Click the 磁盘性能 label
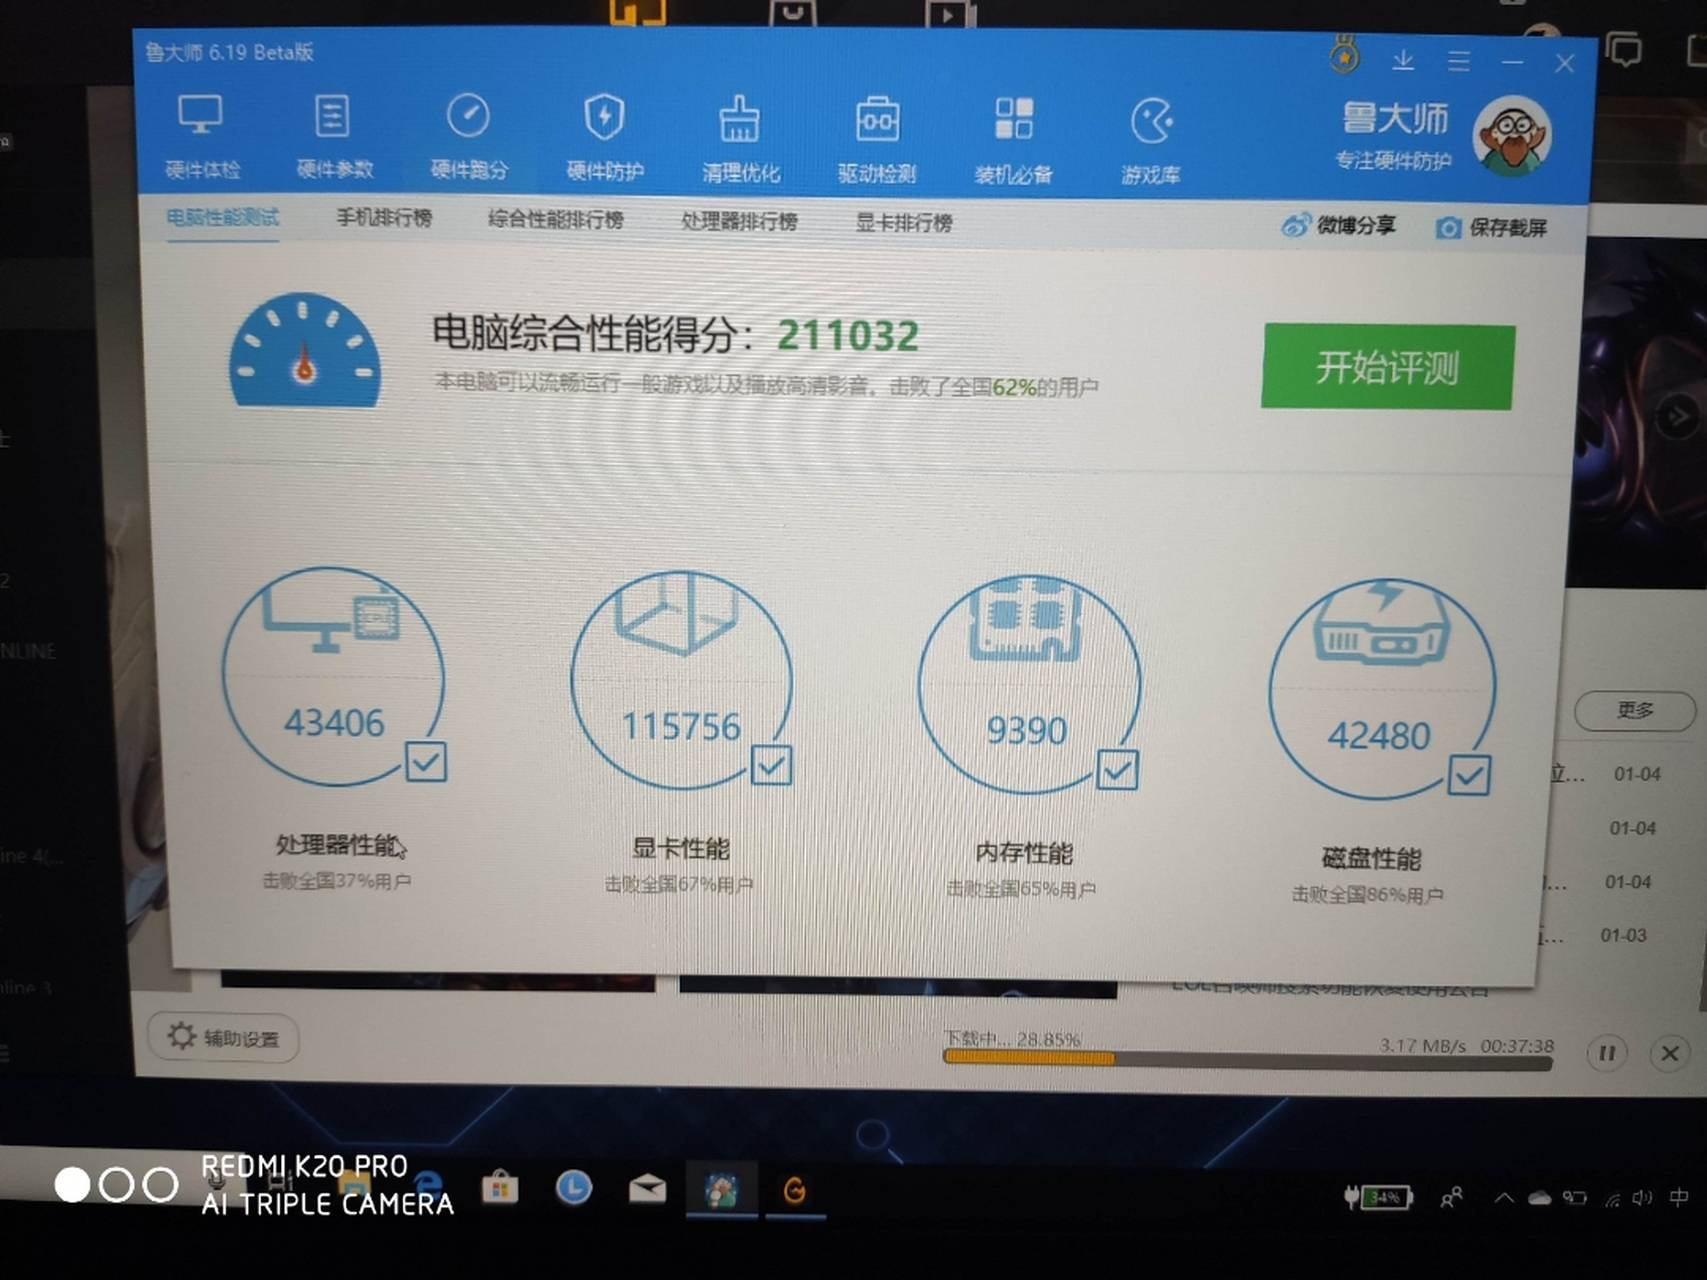This screenshot has height=1280, width=1707. [1371, 858]
